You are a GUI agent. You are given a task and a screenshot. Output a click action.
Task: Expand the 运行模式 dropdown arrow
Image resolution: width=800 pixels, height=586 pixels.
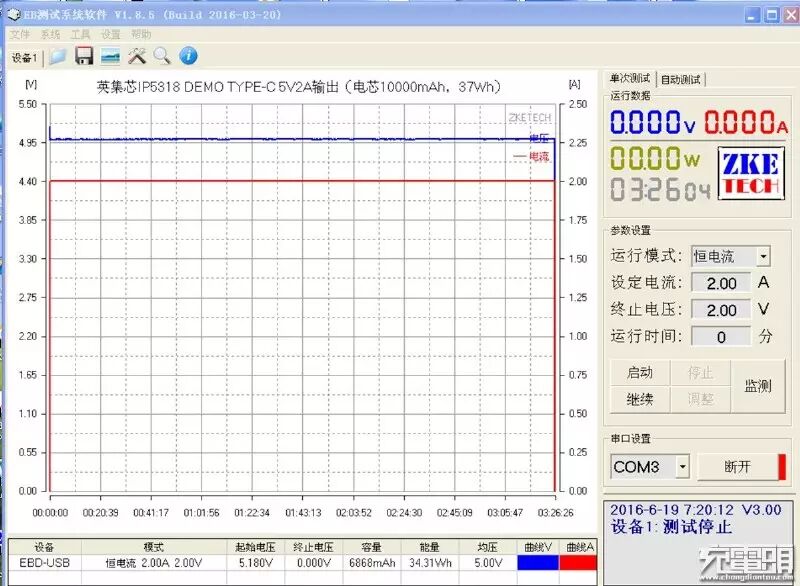[x=763, y=256]
